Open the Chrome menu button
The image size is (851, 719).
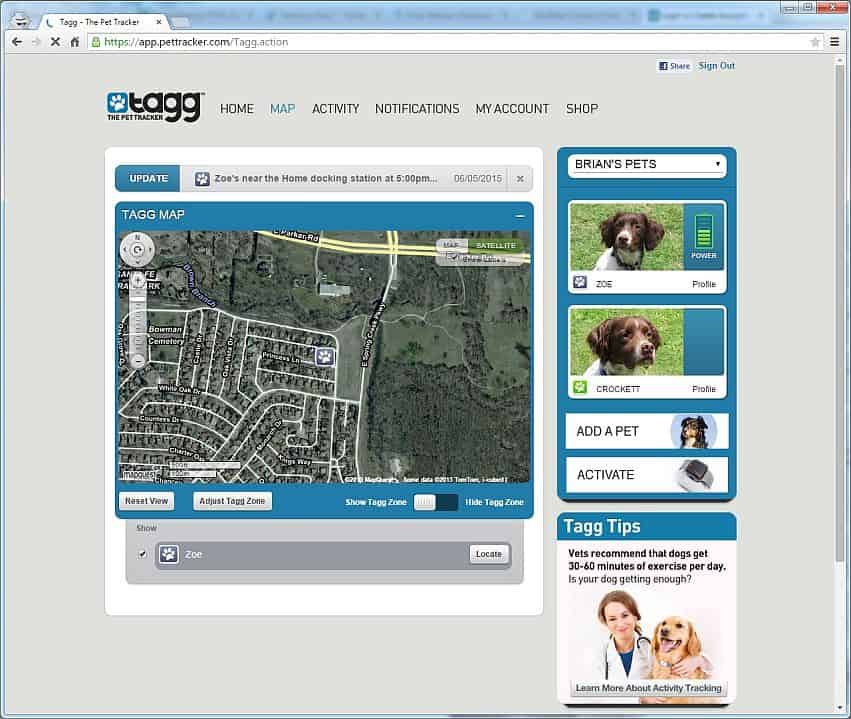pos(835,42)
